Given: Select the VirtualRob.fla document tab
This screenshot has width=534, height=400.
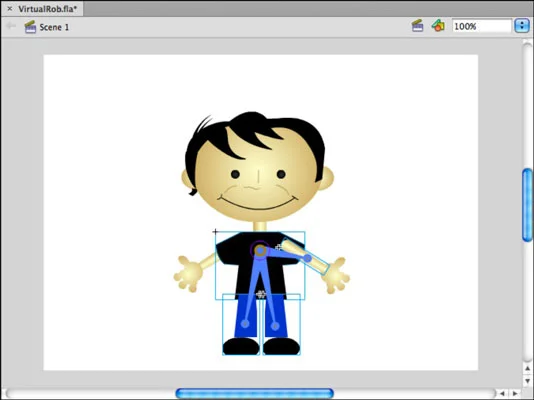Looking at the screenshot, I should (42, 9).
